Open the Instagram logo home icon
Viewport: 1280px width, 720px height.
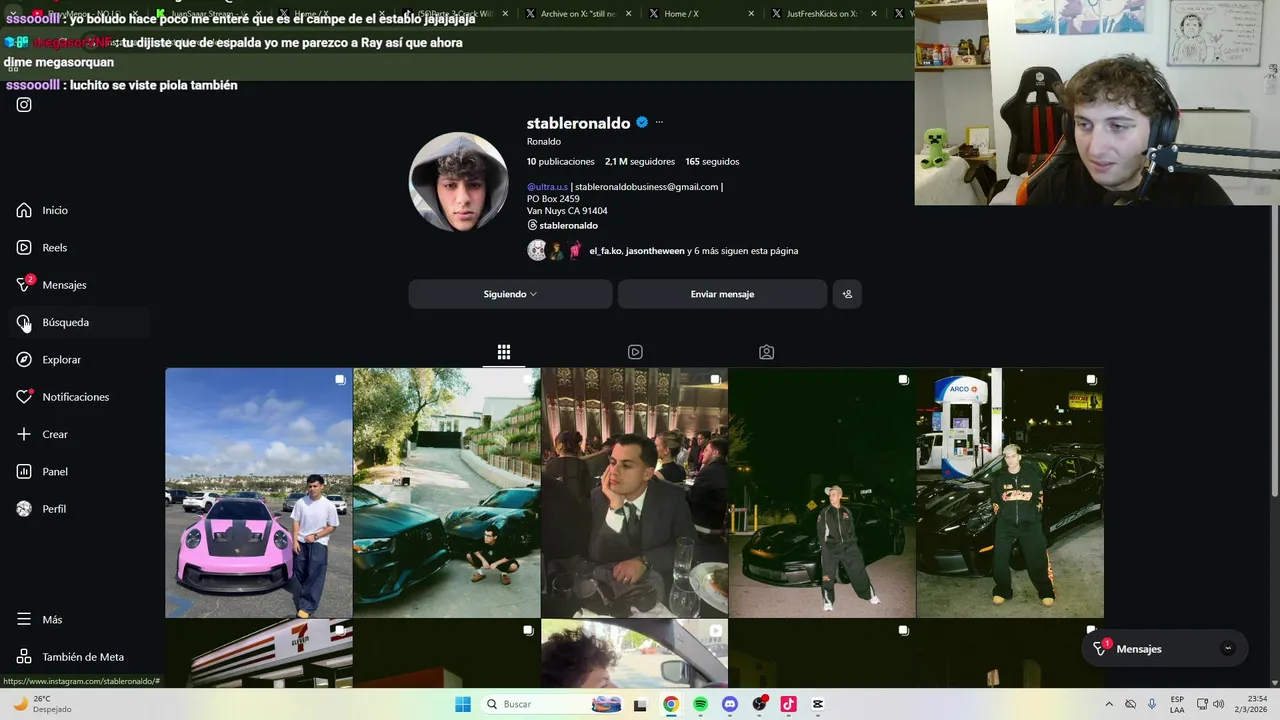[x=24, y=105]
